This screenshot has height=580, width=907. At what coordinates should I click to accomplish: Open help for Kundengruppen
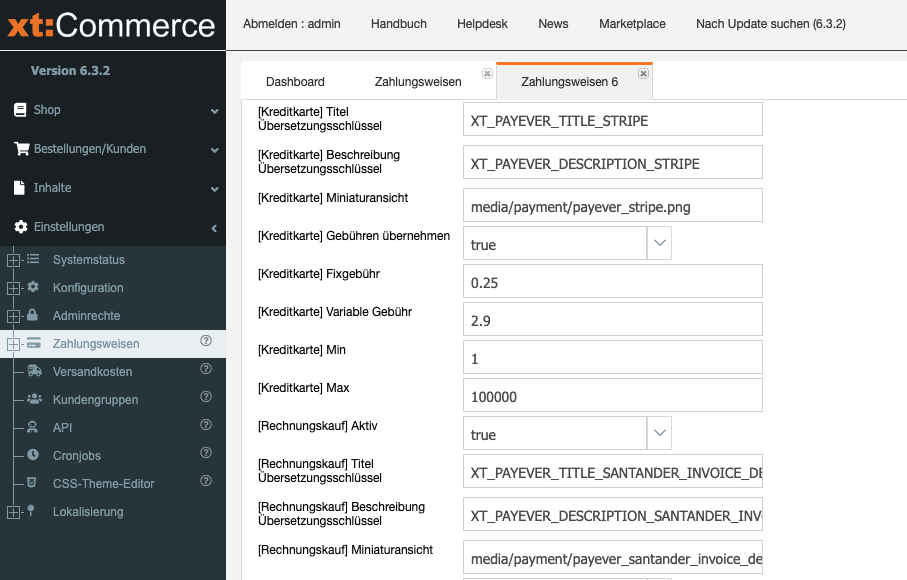(206, 397)
